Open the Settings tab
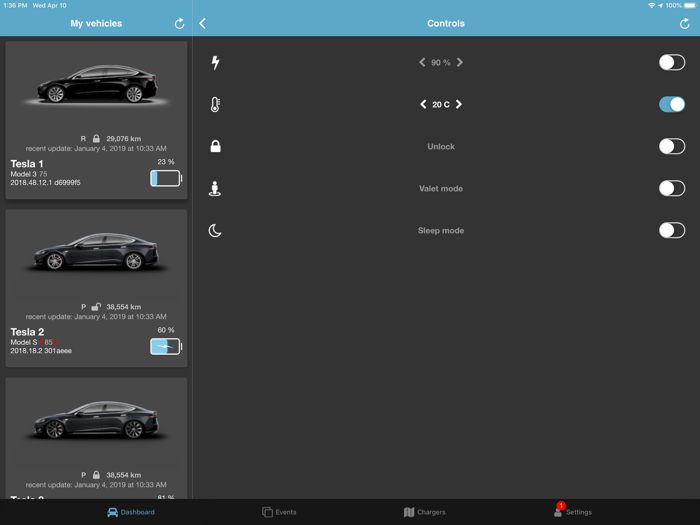The height and width of the screenshot is (525, 700). tap(573, 510)
